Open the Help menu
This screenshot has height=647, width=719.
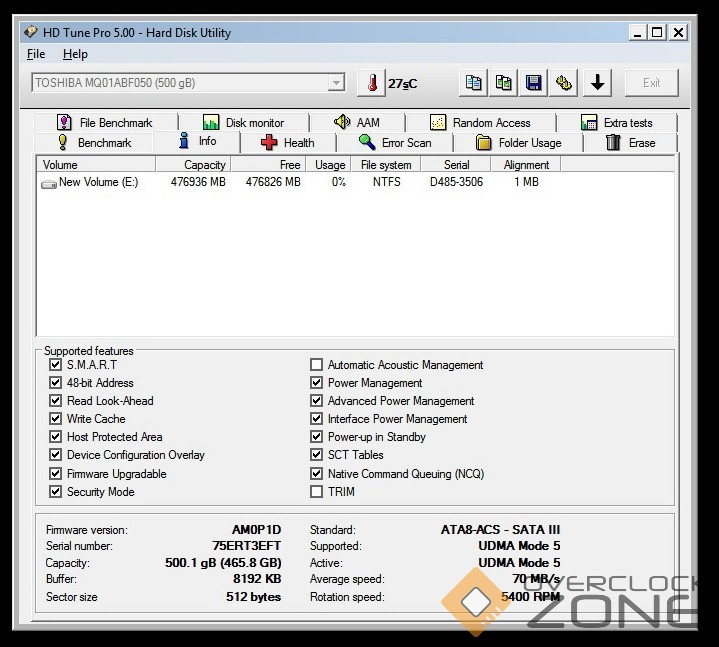(75, 54)
